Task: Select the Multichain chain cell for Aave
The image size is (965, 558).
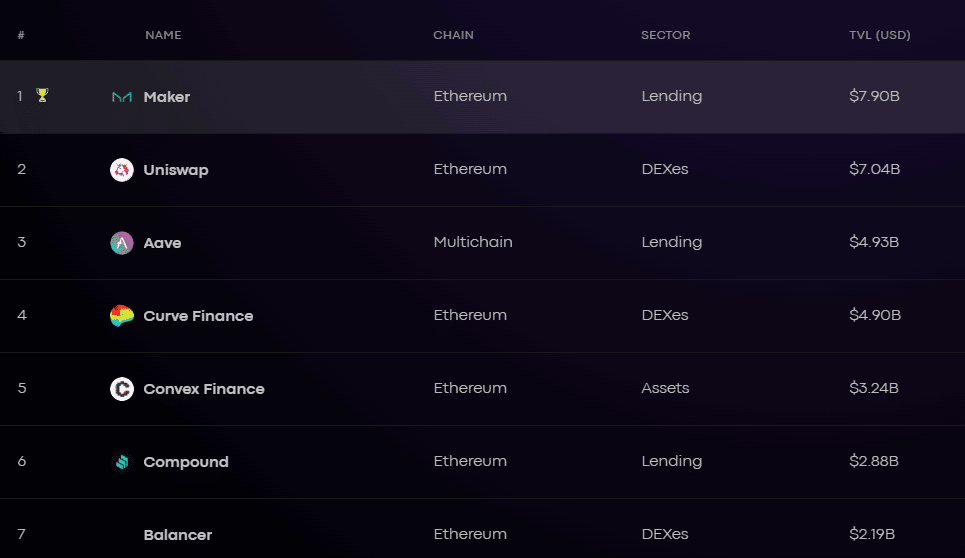Action: (x=473, y=242)
